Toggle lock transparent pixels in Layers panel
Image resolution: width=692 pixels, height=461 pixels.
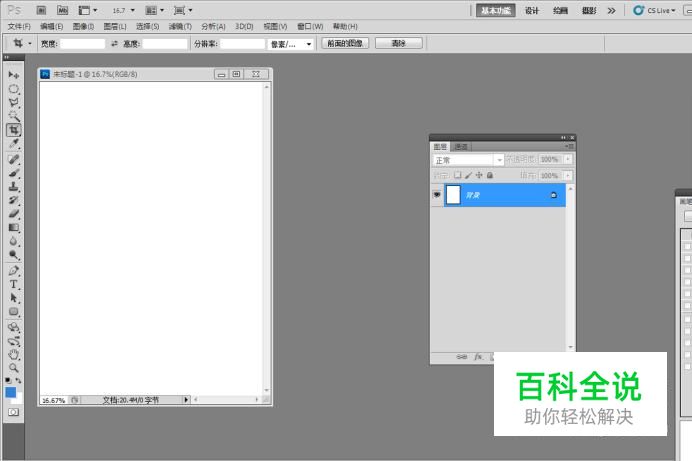tap(458, 175)
